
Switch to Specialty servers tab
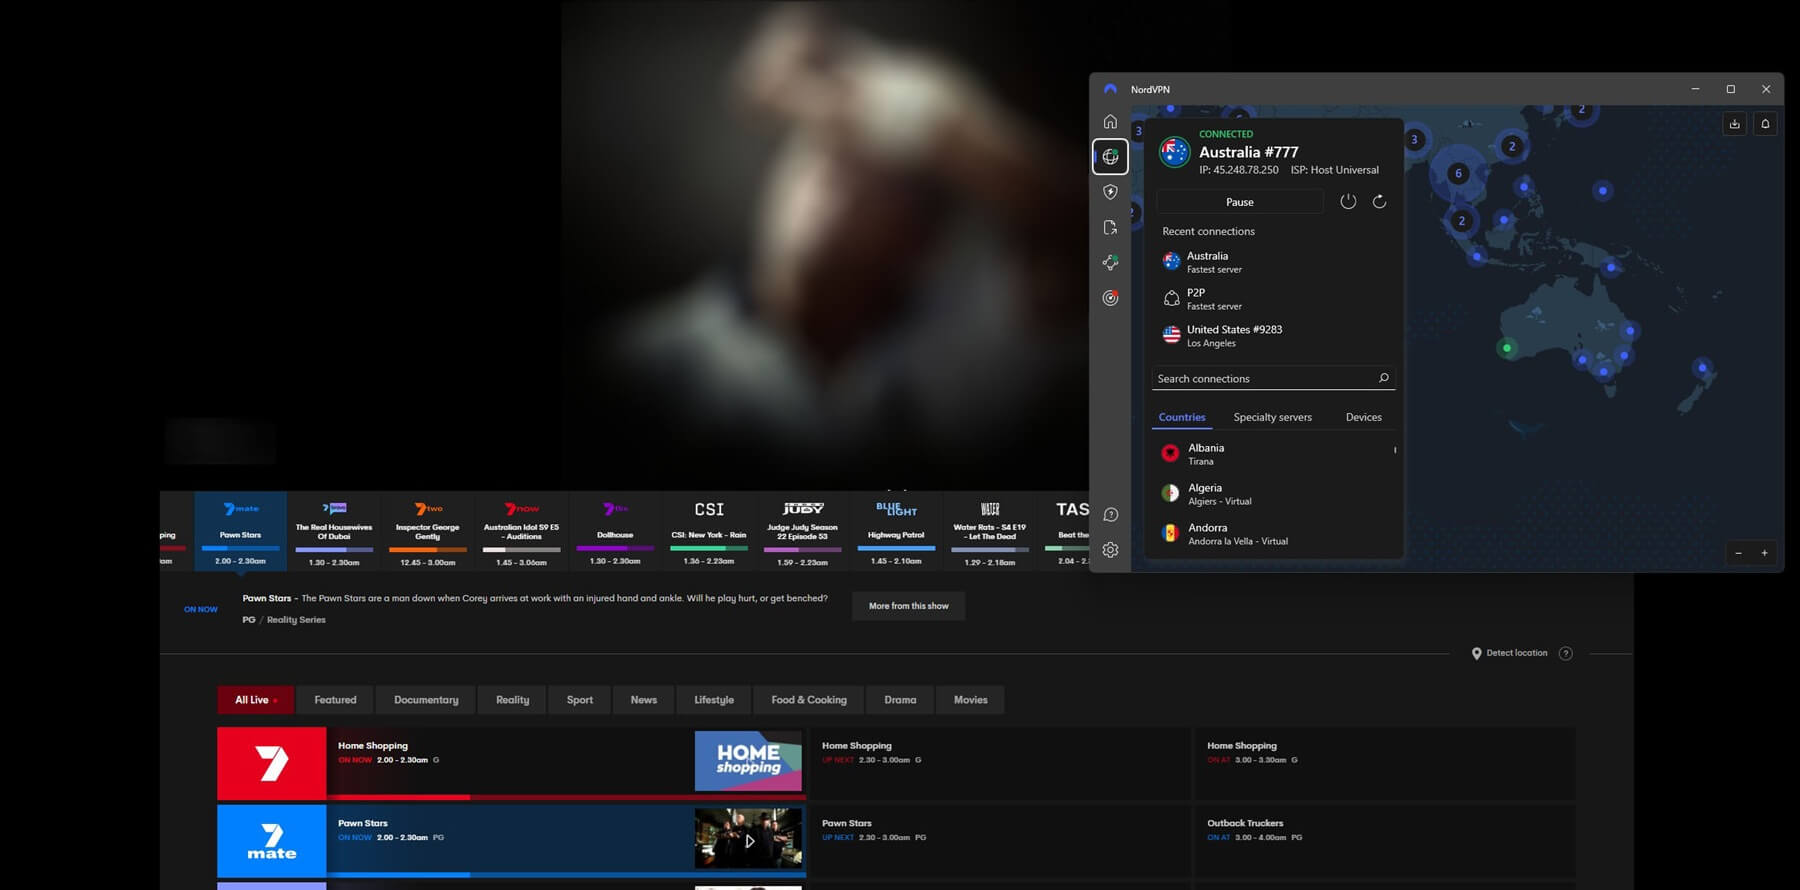[1272, 417]
